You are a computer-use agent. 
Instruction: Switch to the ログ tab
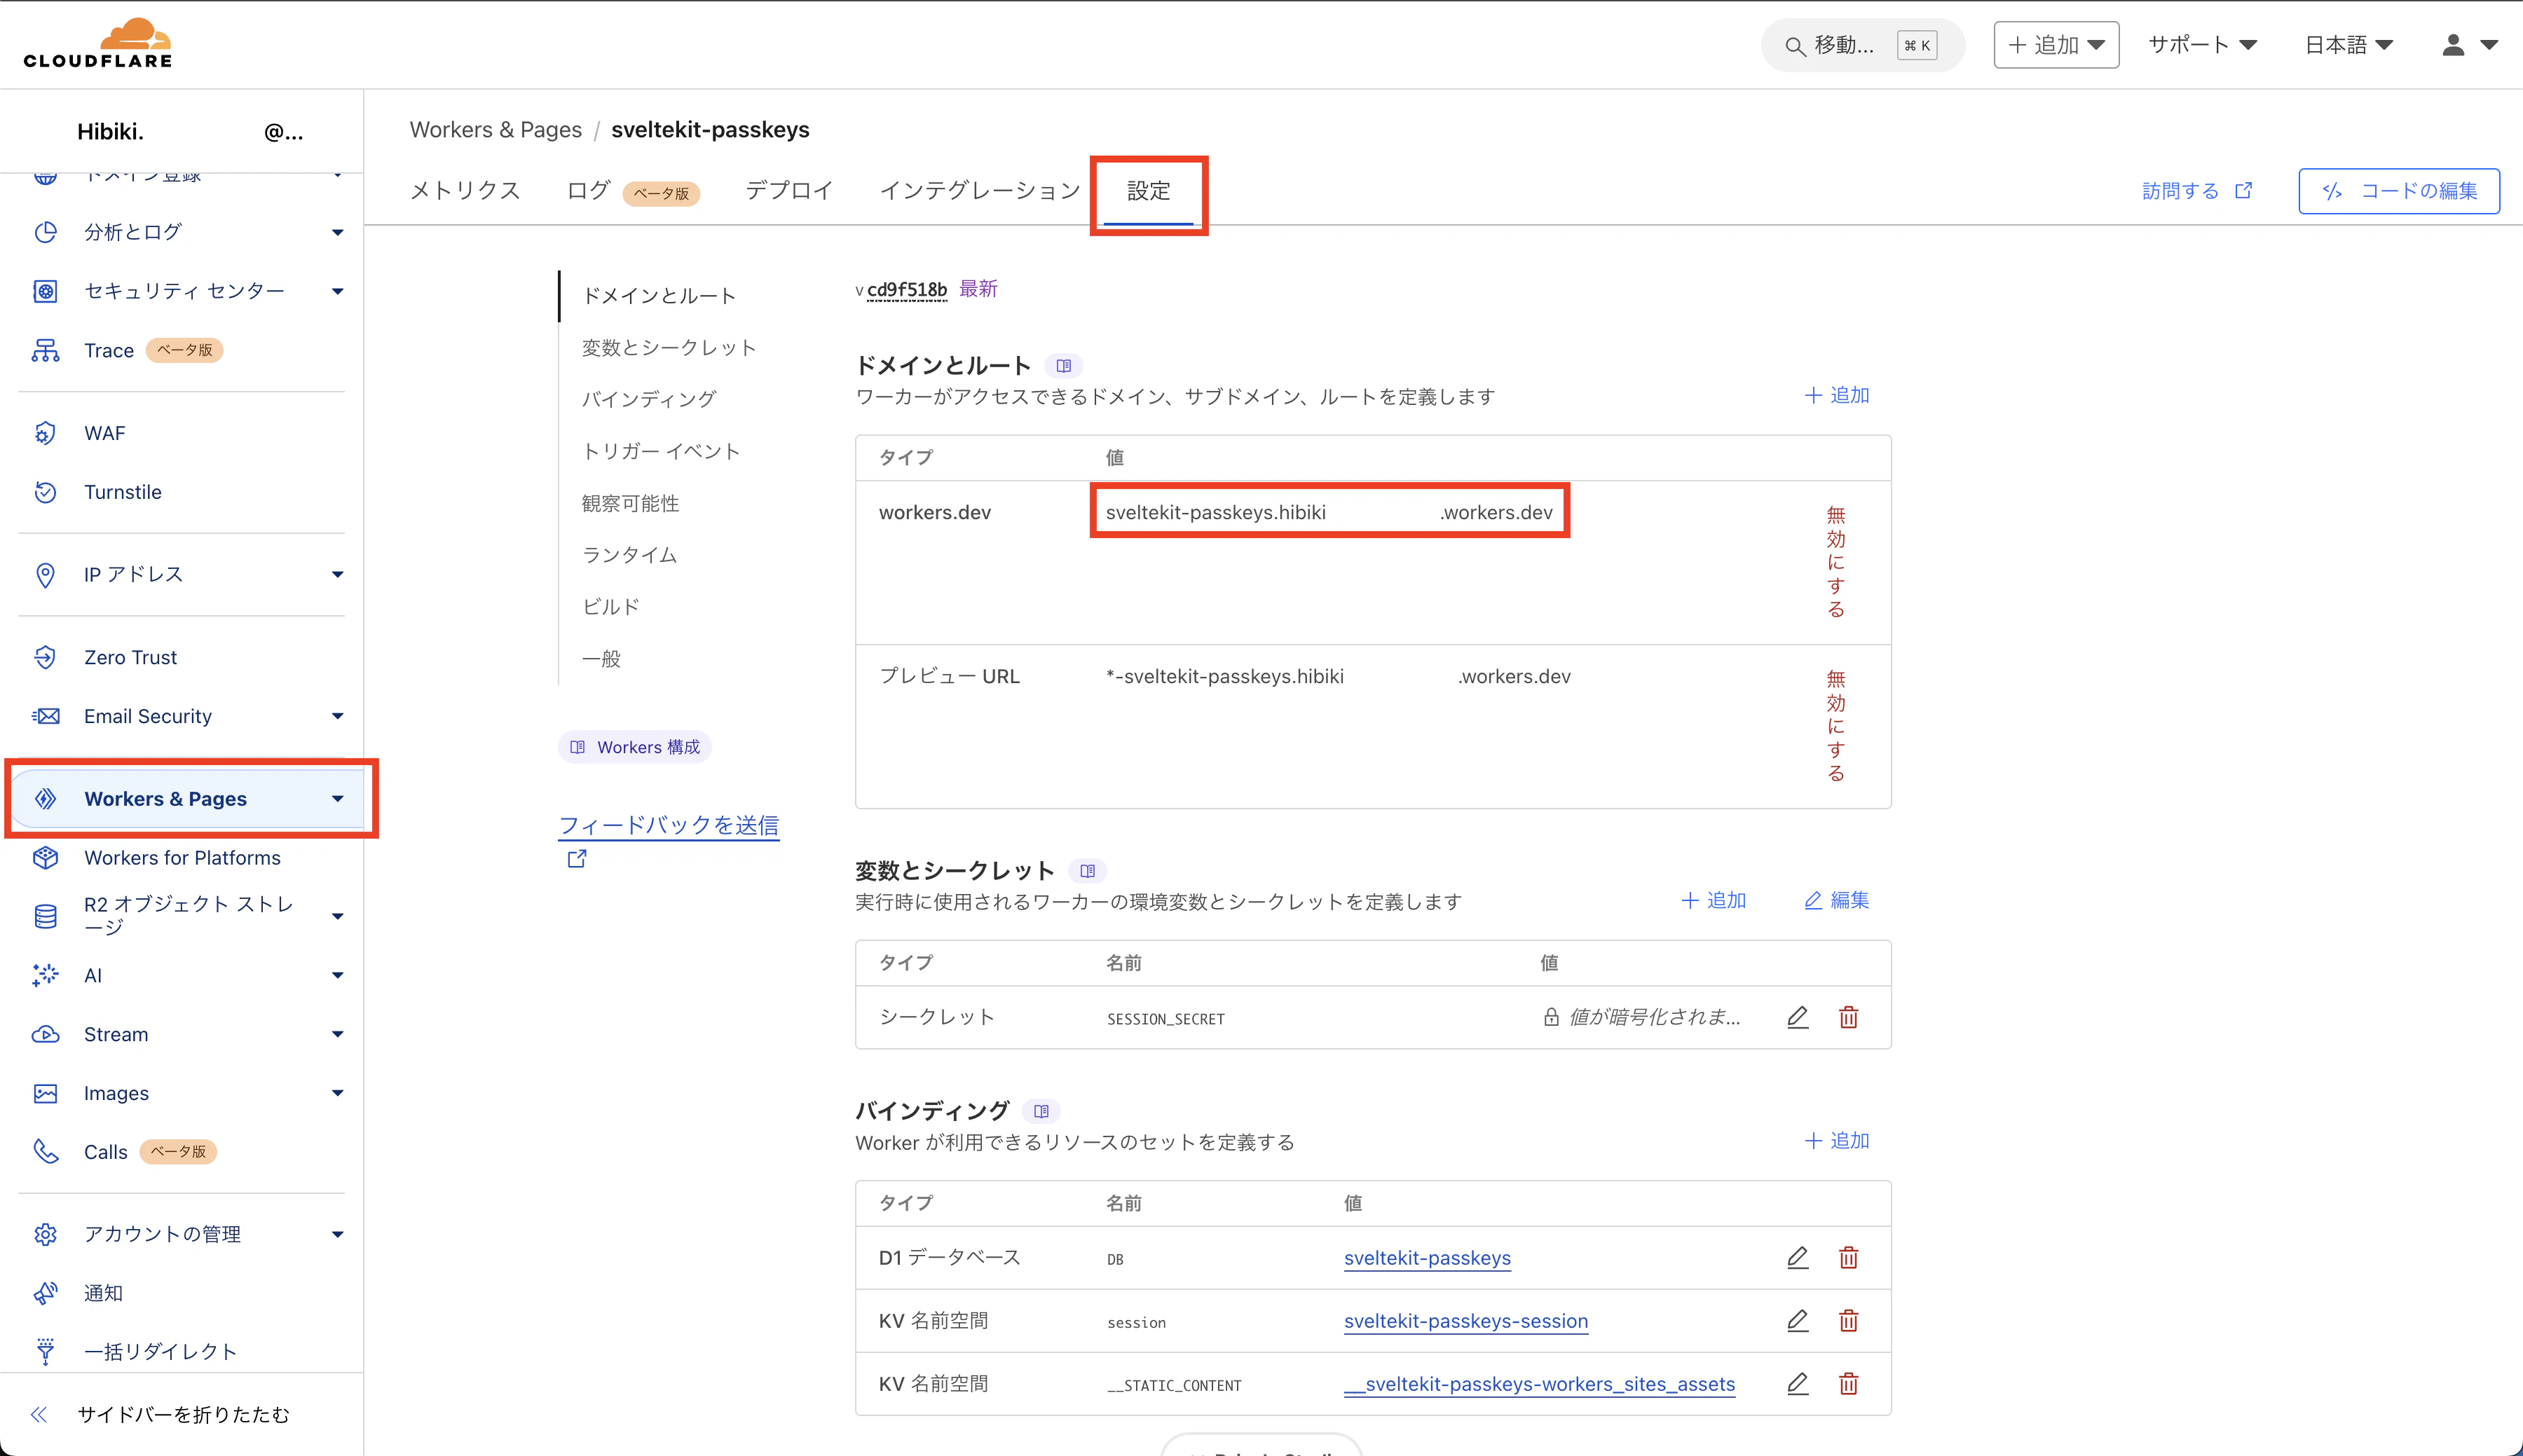pos(588,190)
